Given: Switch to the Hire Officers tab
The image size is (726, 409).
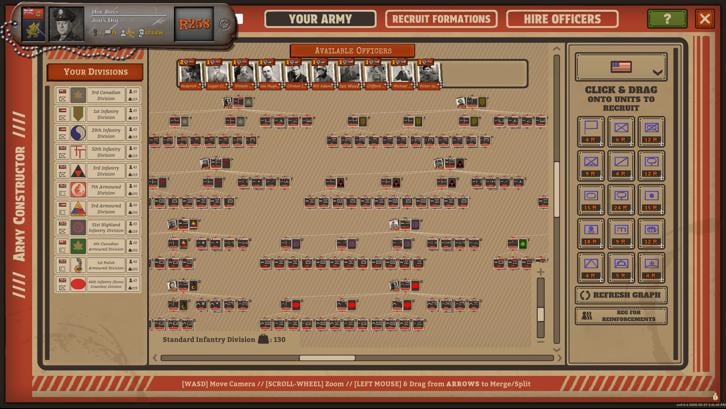Looking at the screenshot, I should pos(562,19).
